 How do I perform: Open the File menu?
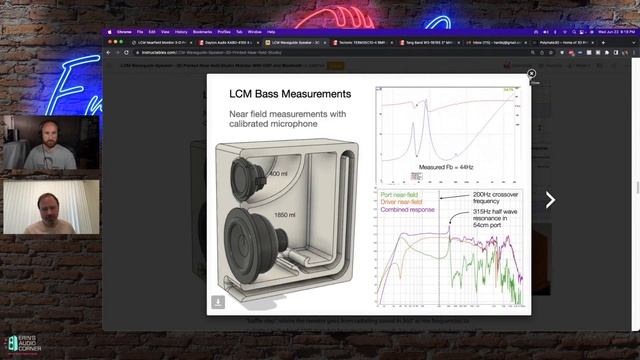click(140, 32)
